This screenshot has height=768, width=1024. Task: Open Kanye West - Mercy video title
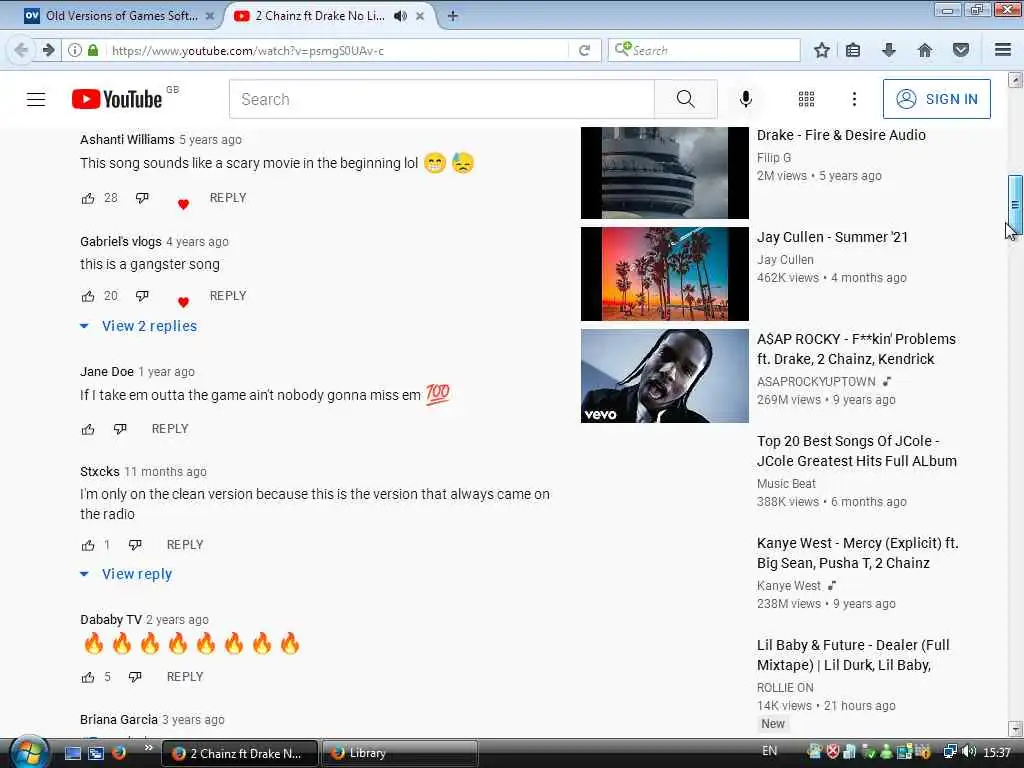tap(857, 553)
